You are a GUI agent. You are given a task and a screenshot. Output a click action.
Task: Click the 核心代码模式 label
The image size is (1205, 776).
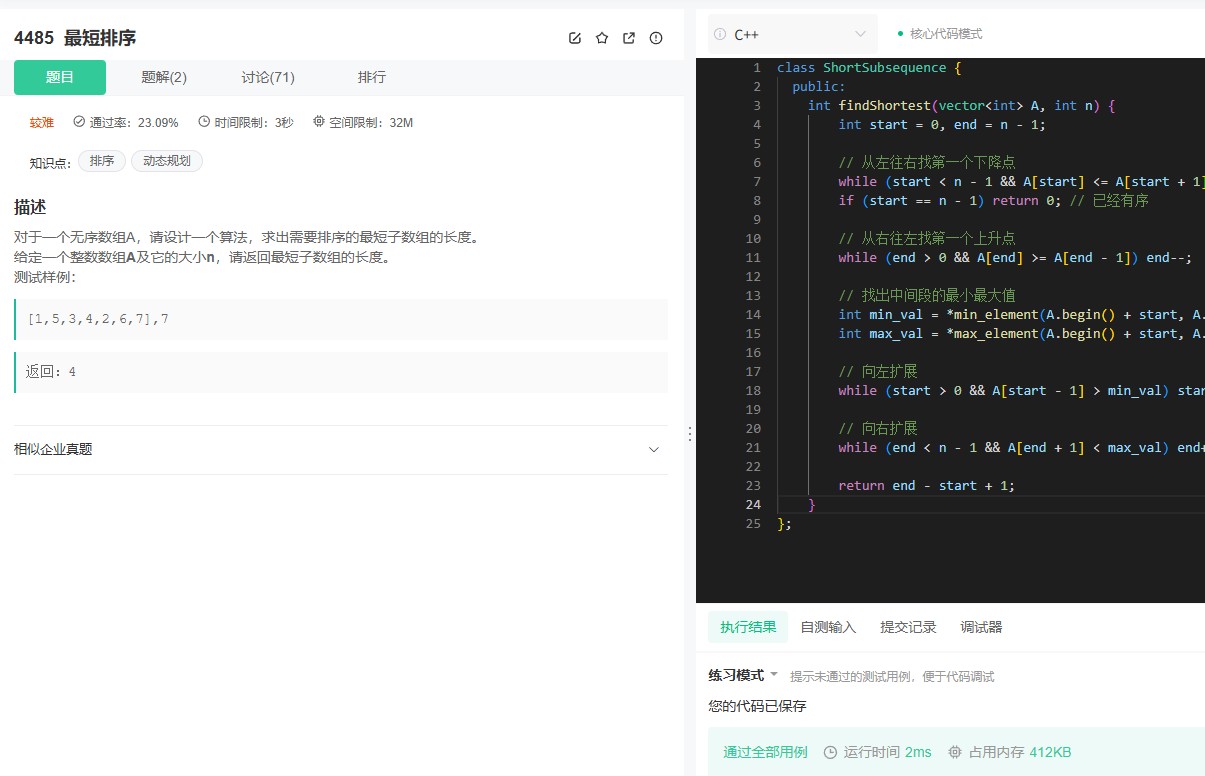[x=946, y=34]
